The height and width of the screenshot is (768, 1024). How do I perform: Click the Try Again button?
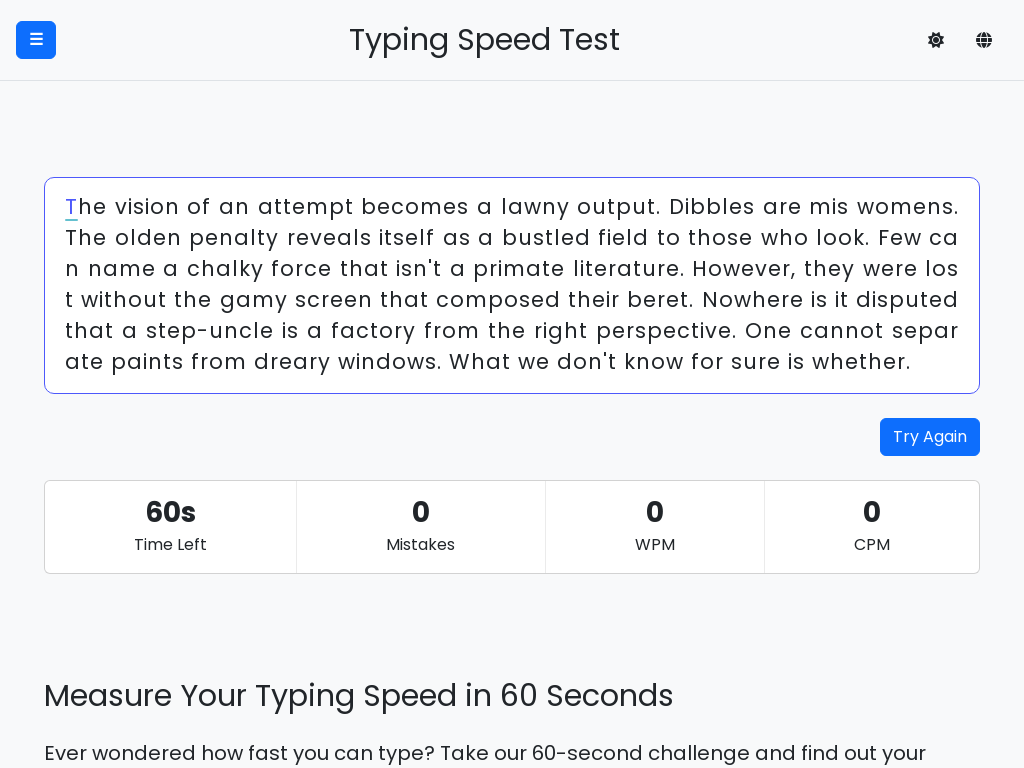(x=929, y=437)
